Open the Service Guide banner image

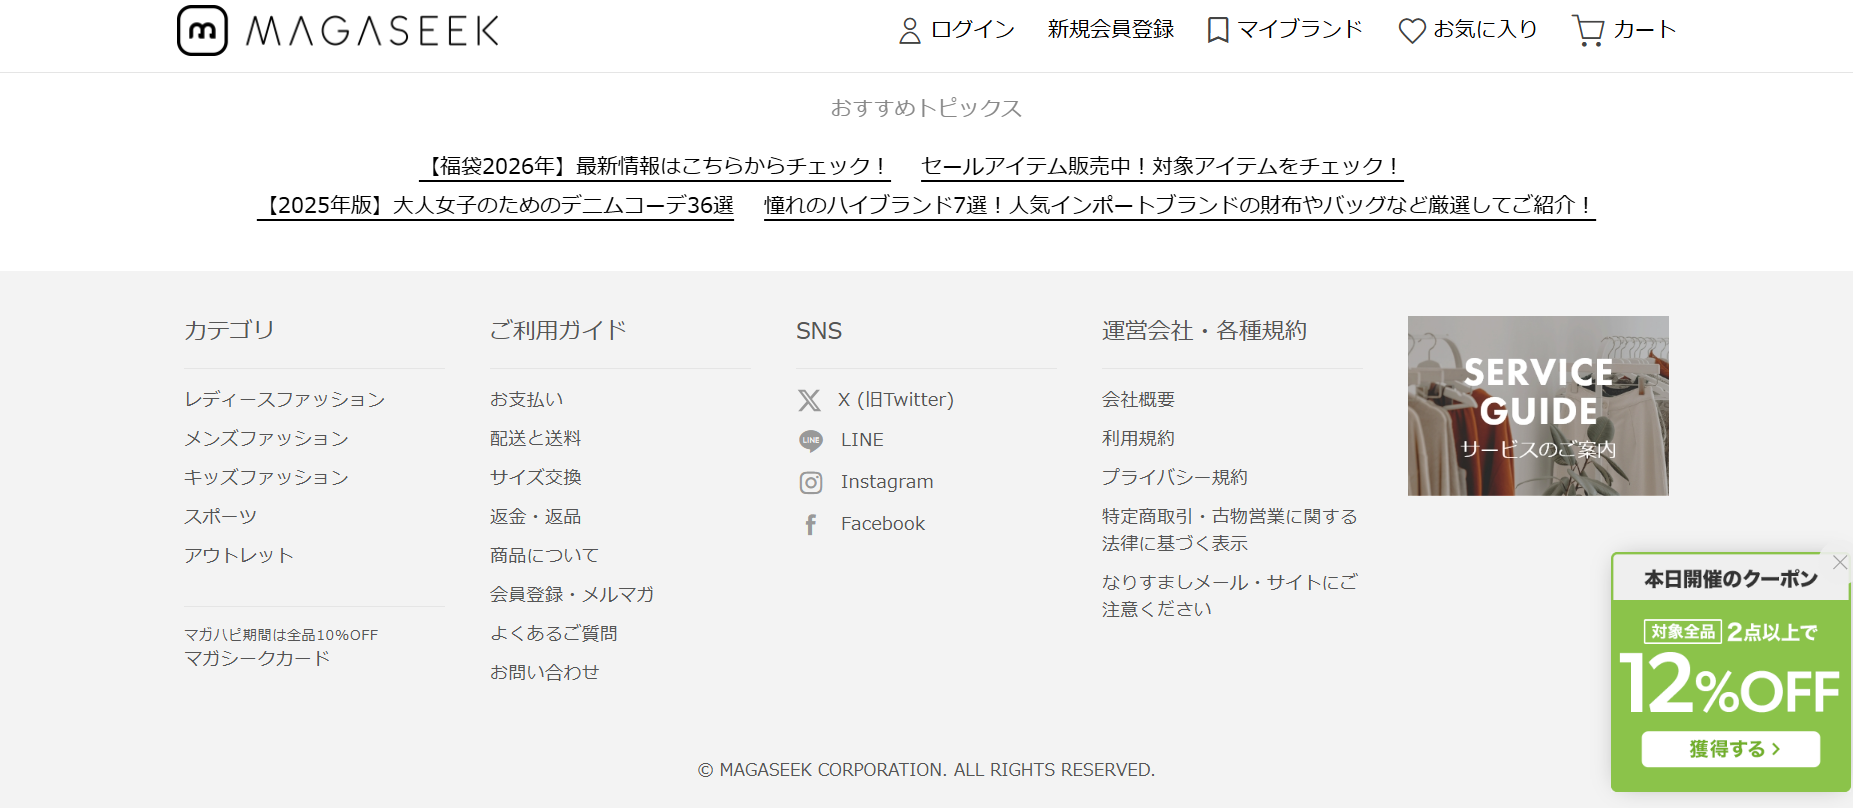click(x=1537, y=405)
